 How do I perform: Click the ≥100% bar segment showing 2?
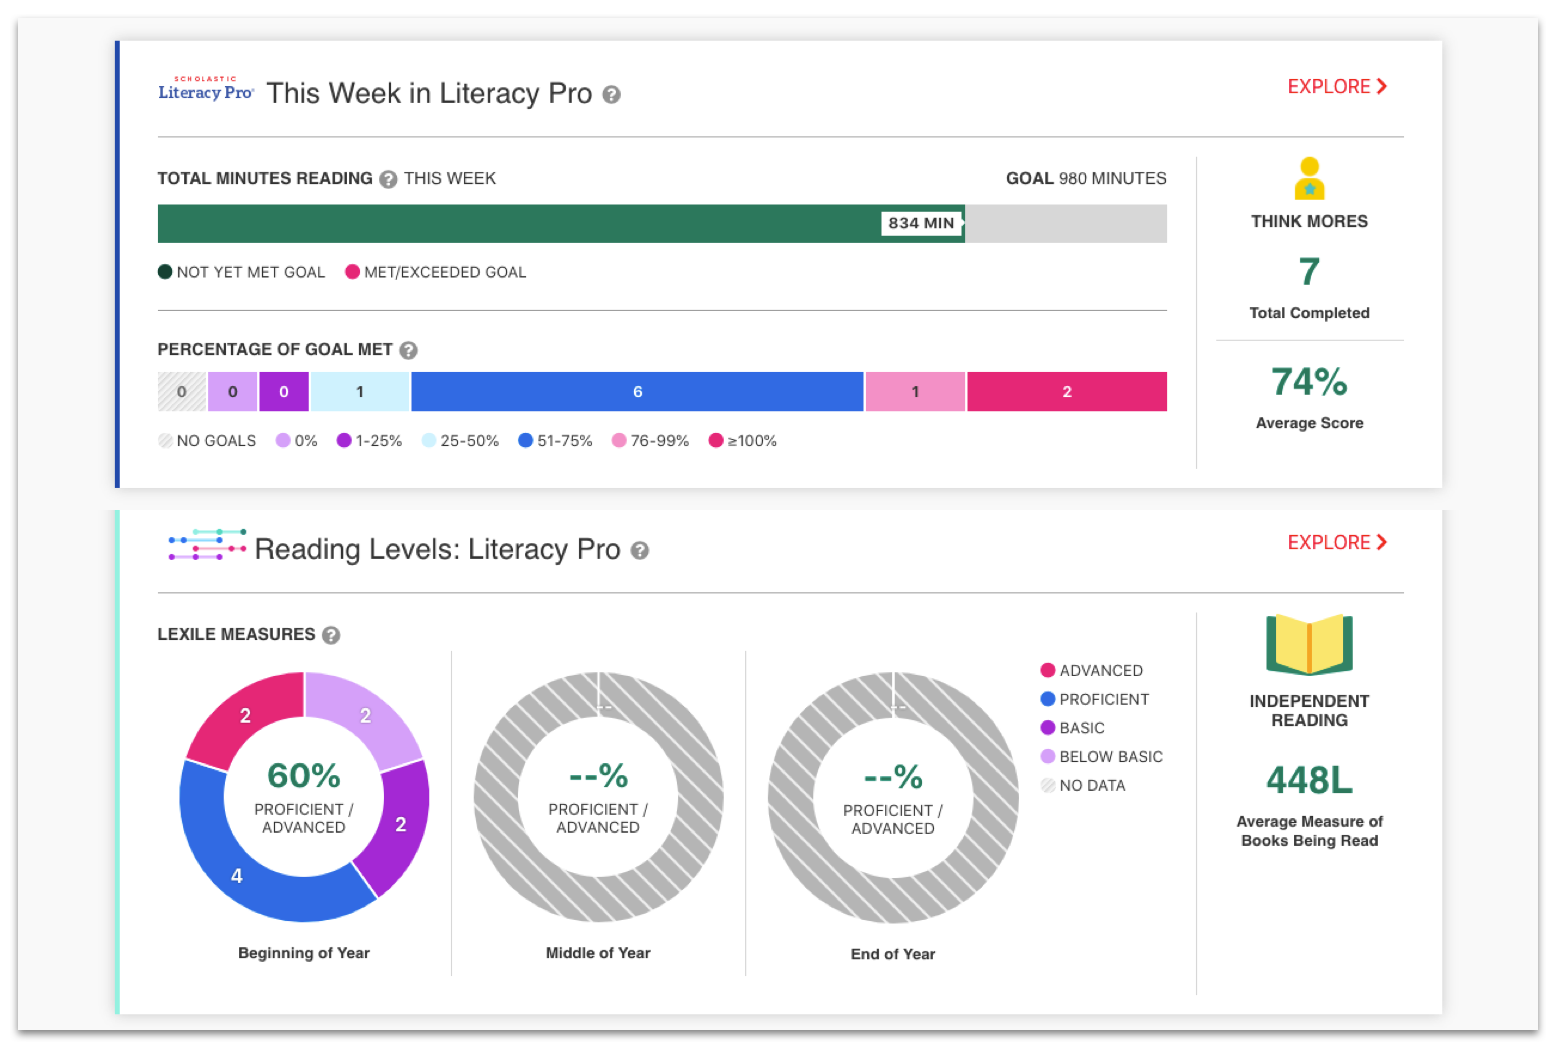(x=1066, y=392)
